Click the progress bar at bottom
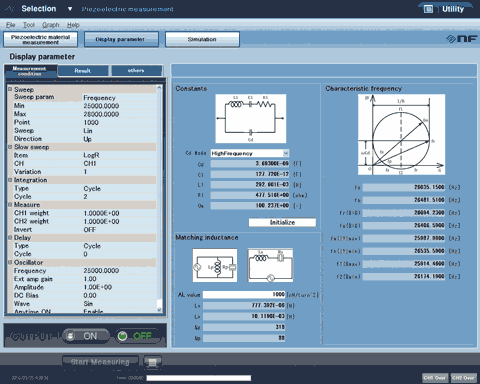Screen dimensions: 480x384 [199, 378]
